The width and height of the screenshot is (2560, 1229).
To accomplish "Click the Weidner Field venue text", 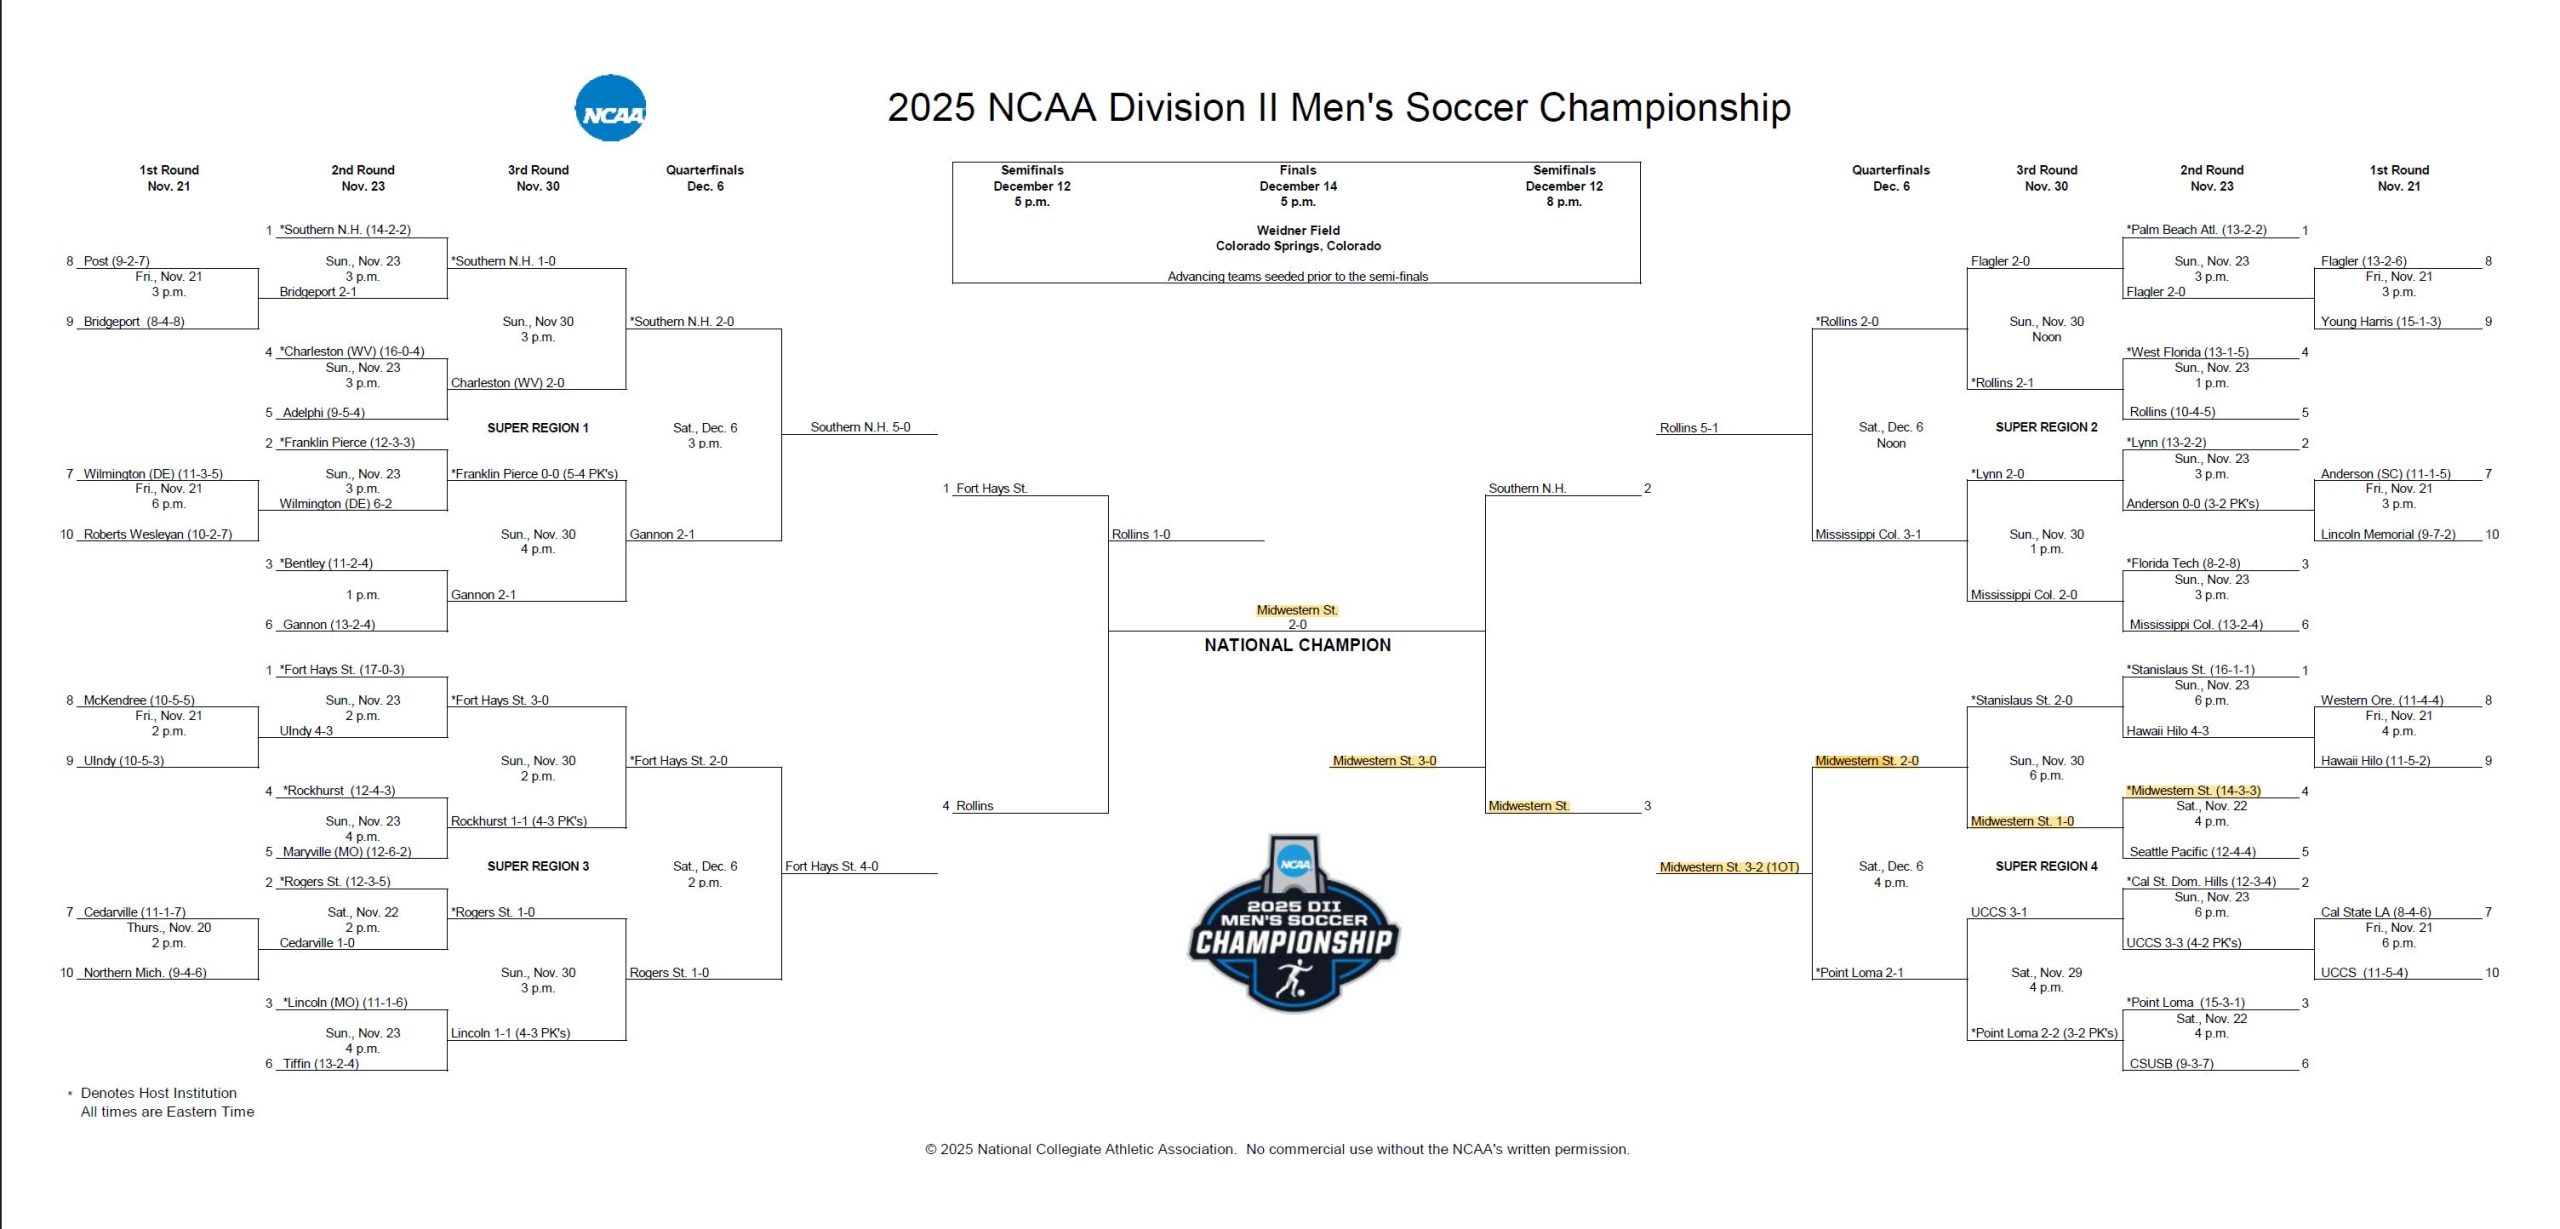I will (1298, 230).
